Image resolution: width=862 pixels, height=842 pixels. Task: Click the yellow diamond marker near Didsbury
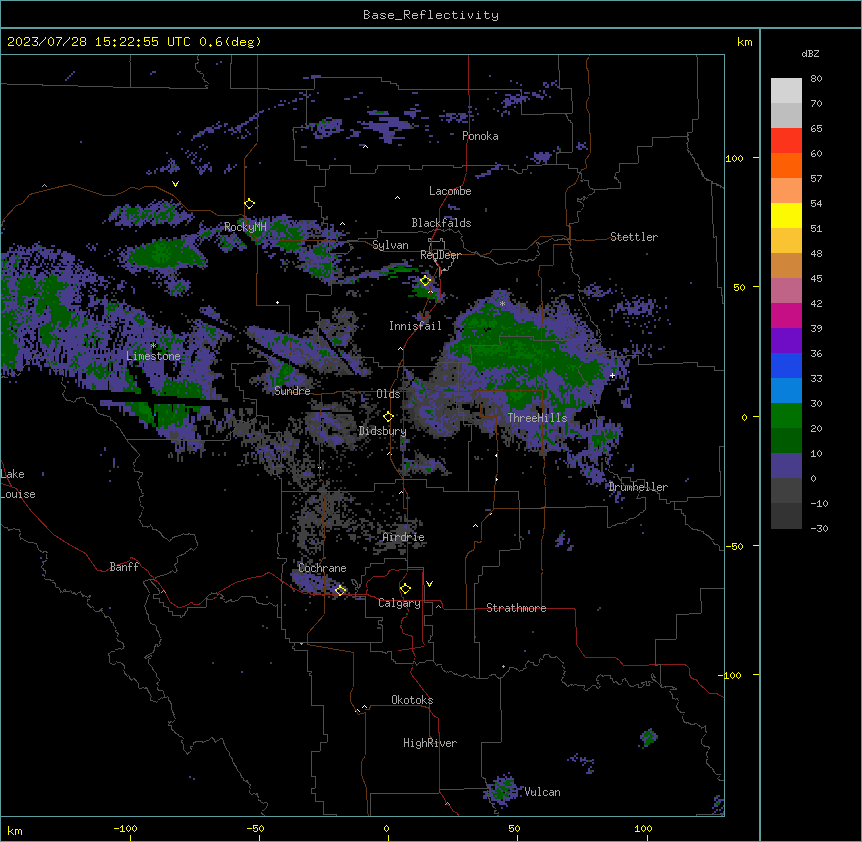(x=388, y=417)
